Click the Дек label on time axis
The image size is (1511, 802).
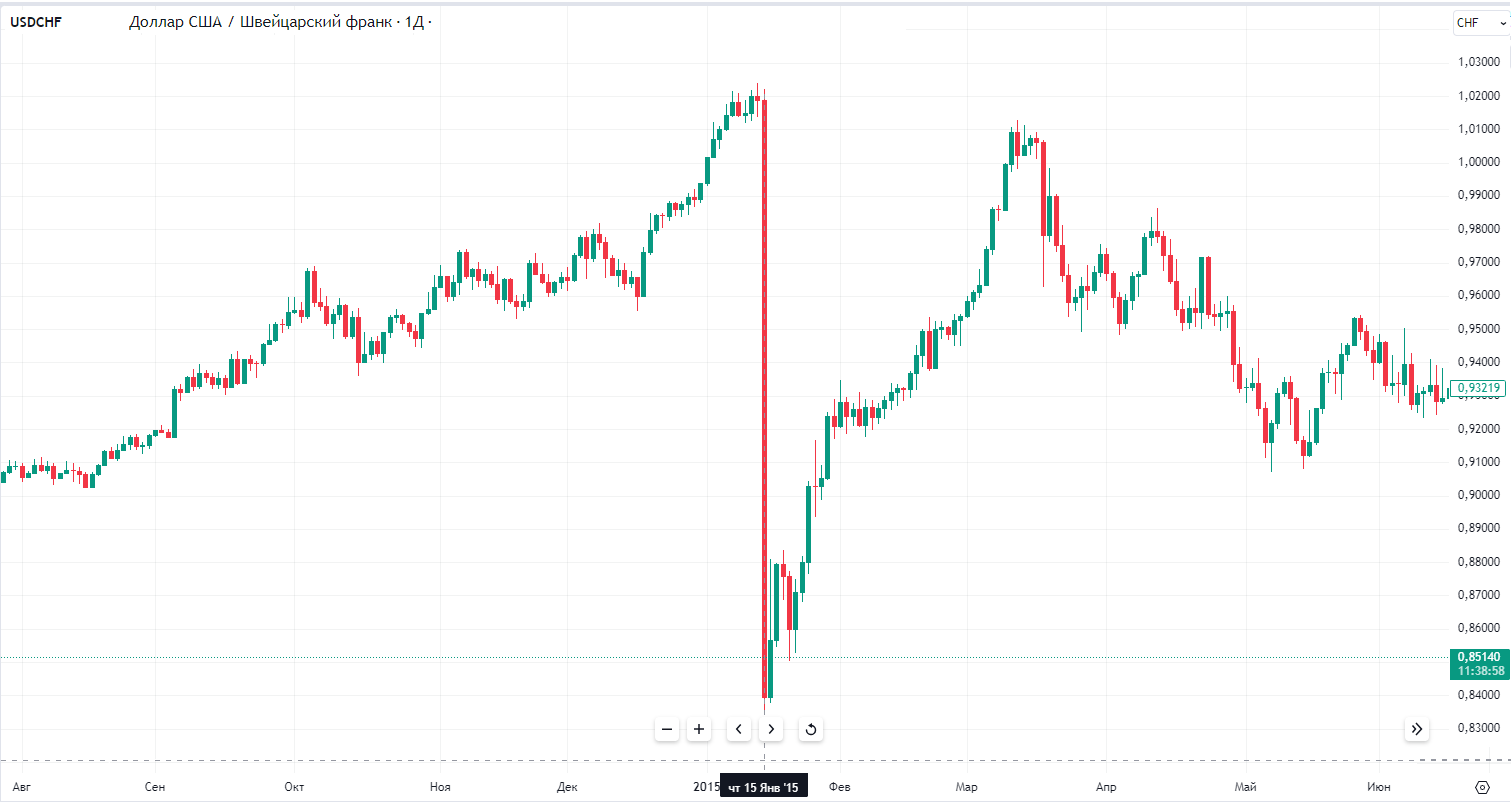(x=567, y=788)
